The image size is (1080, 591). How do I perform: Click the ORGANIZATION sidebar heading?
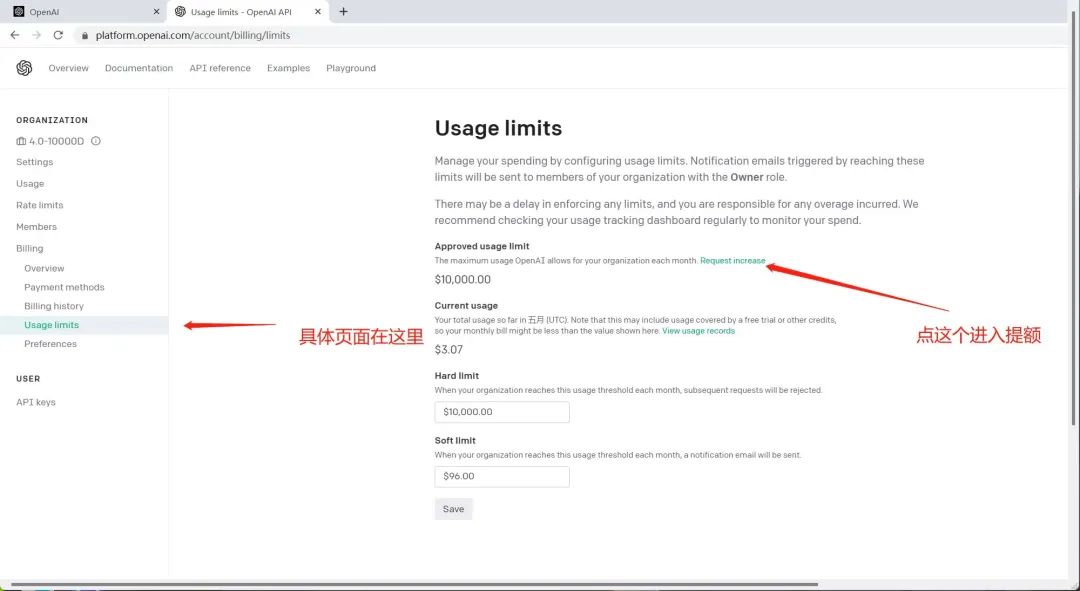pos(52,120)
